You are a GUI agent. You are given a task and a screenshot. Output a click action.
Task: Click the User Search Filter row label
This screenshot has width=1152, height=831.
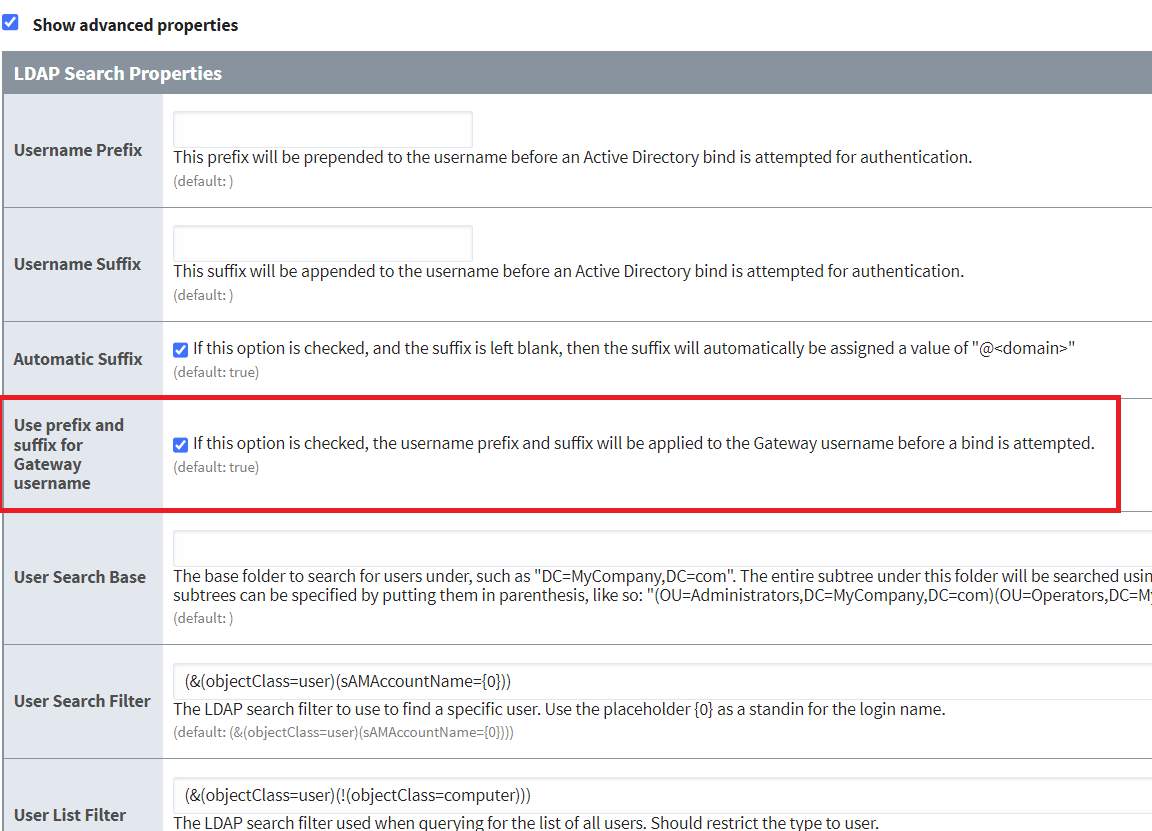point(82,701)
